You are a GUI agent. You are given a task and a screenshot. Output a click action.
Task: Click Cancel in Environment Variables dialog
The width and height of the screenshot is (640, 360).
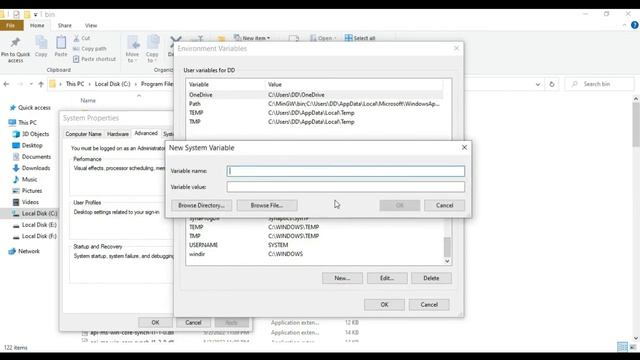(429, 304)
